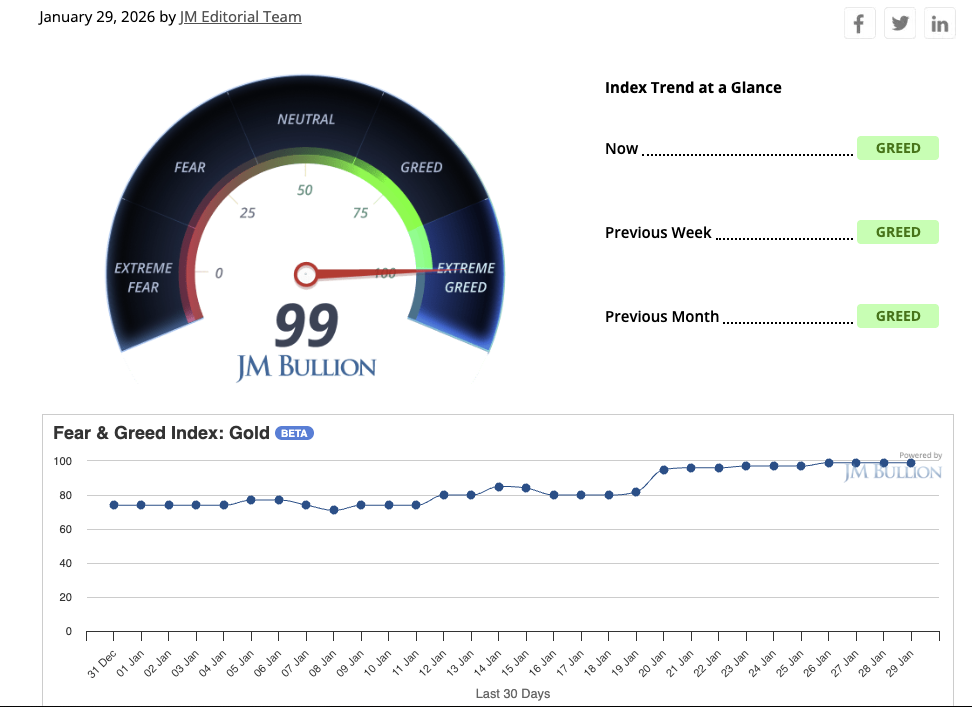Click the 99 index value on gauge
The width and height of the screenshot is (972, 707).
coord(306,325)
